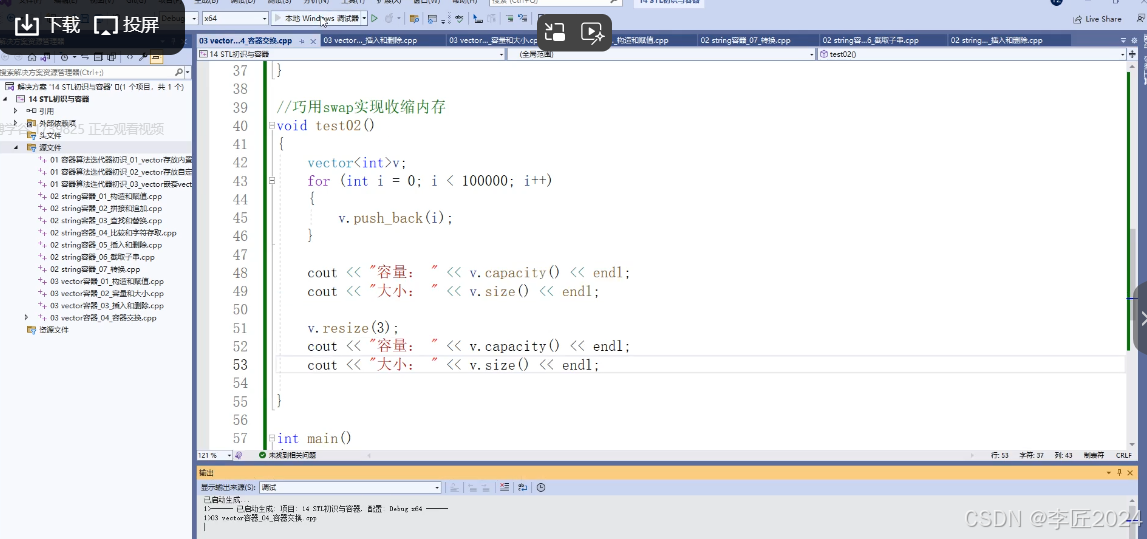Viewport: 1147px width, 539px height.
Task: Click v.push_back(i) on line 45
Action: point(396,217)
